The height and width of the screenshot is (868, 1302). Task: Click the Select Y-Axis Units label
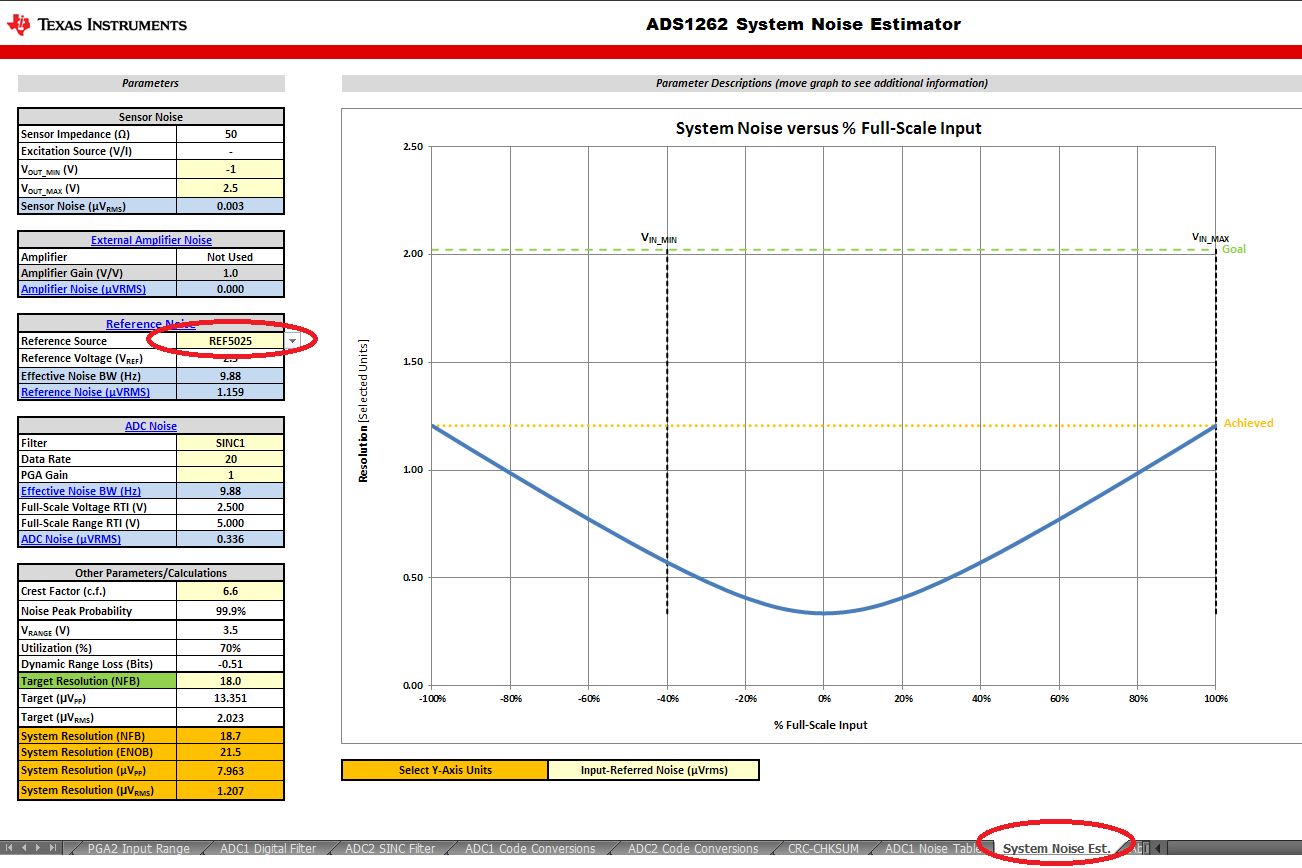pos(445,770)
